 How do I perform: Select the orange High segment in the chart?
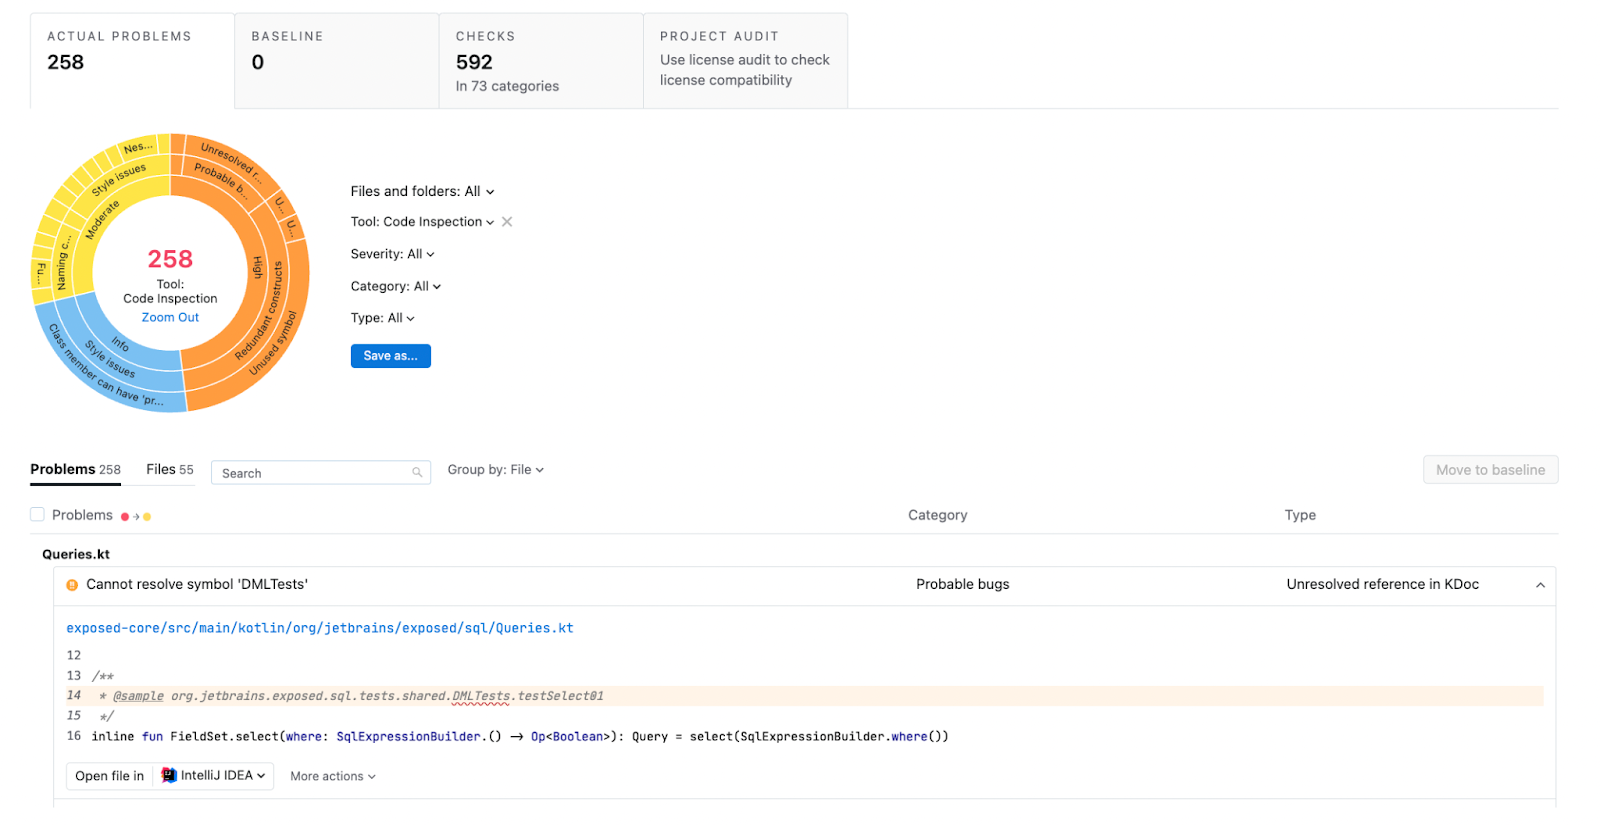255,268
